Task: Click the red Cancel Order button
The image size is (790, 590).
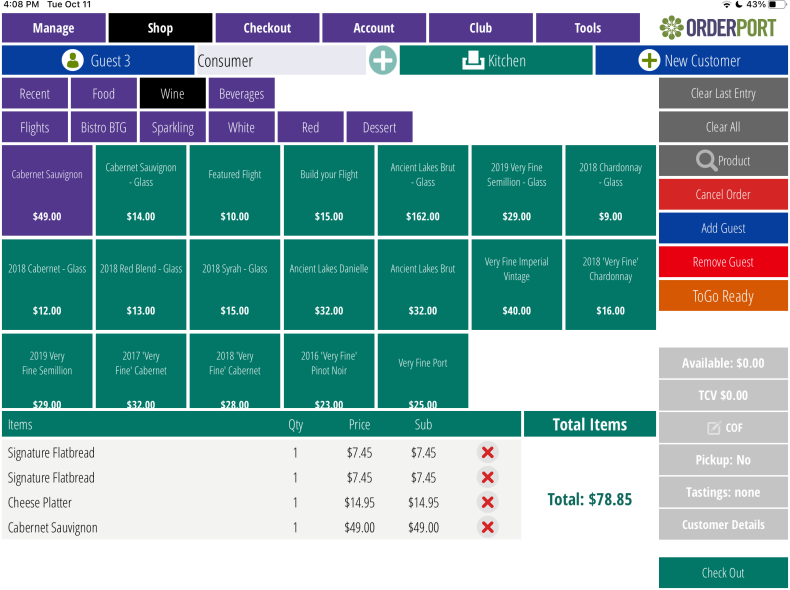Action: click(x=723, y=194)
